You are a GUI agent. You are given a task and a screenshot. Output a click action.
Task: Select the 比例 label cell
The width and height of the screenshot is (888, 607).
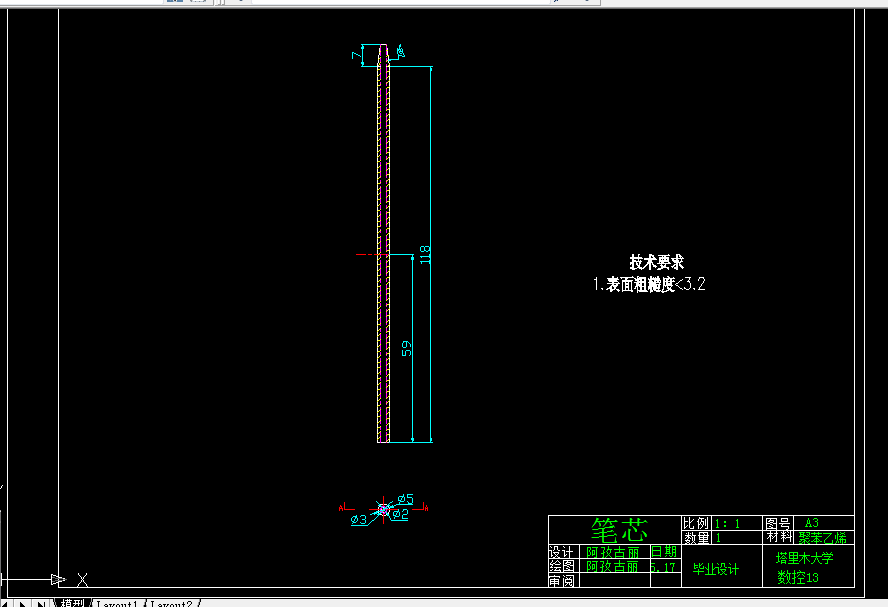696,523
